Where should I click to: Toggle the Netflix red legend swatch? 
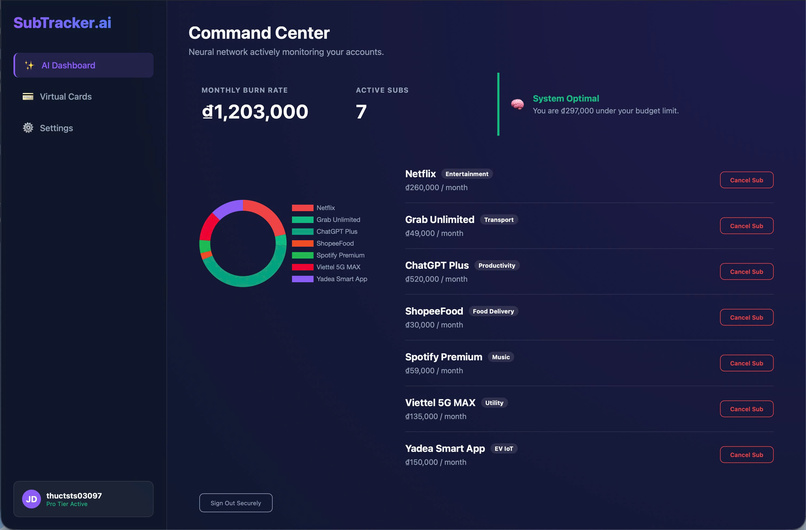click(303, 208)
